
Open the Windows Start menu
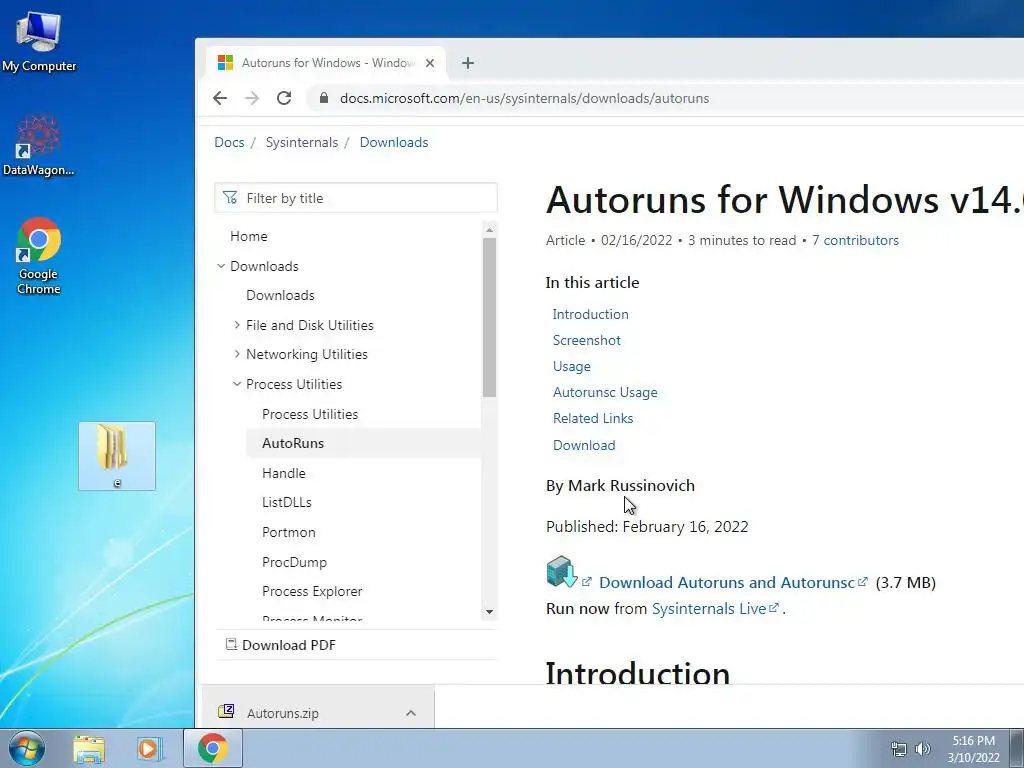coord(27,748)
